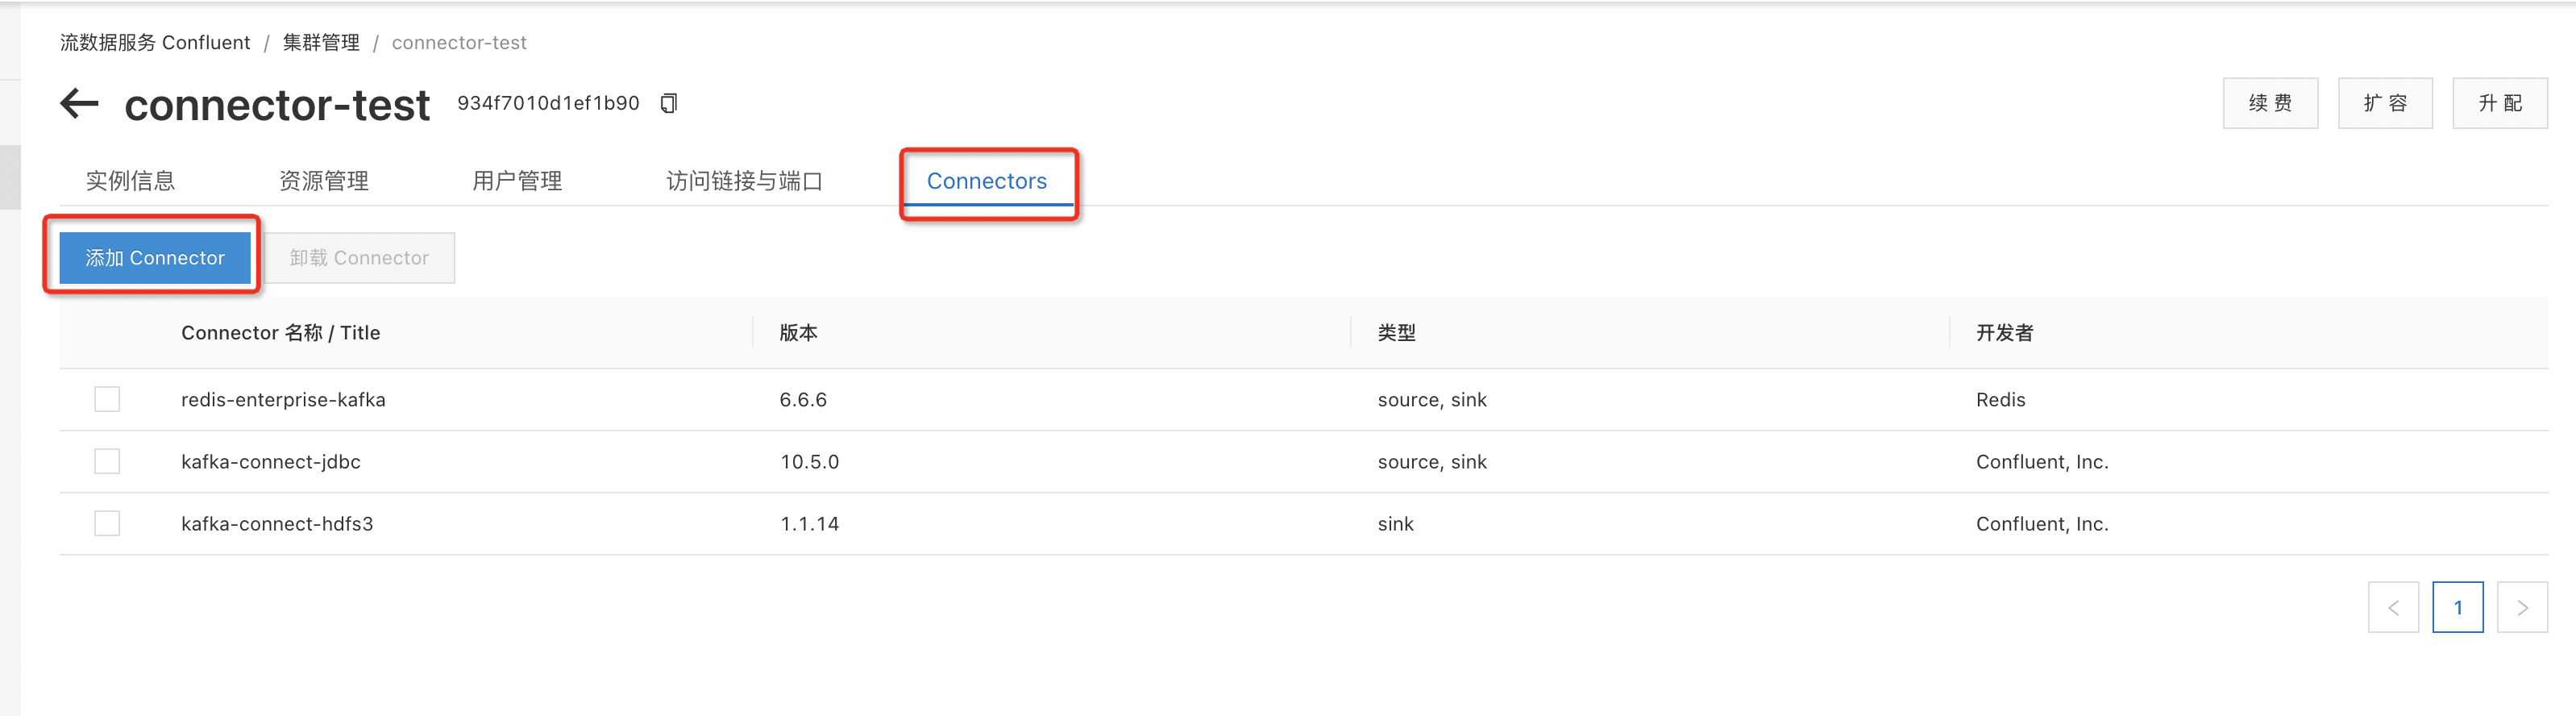Select page 1 in pagination
This screenshot has height=716, width=2576.
(x=2458, y=607)
